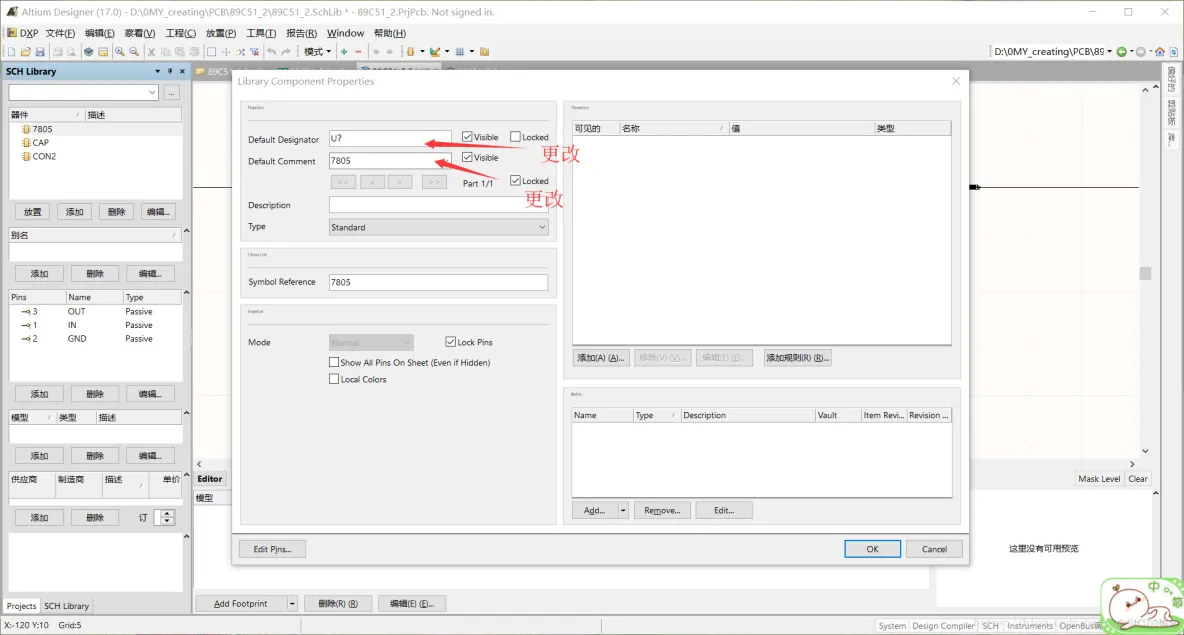Switch to the Projects panel tab

tap(21, 606)
